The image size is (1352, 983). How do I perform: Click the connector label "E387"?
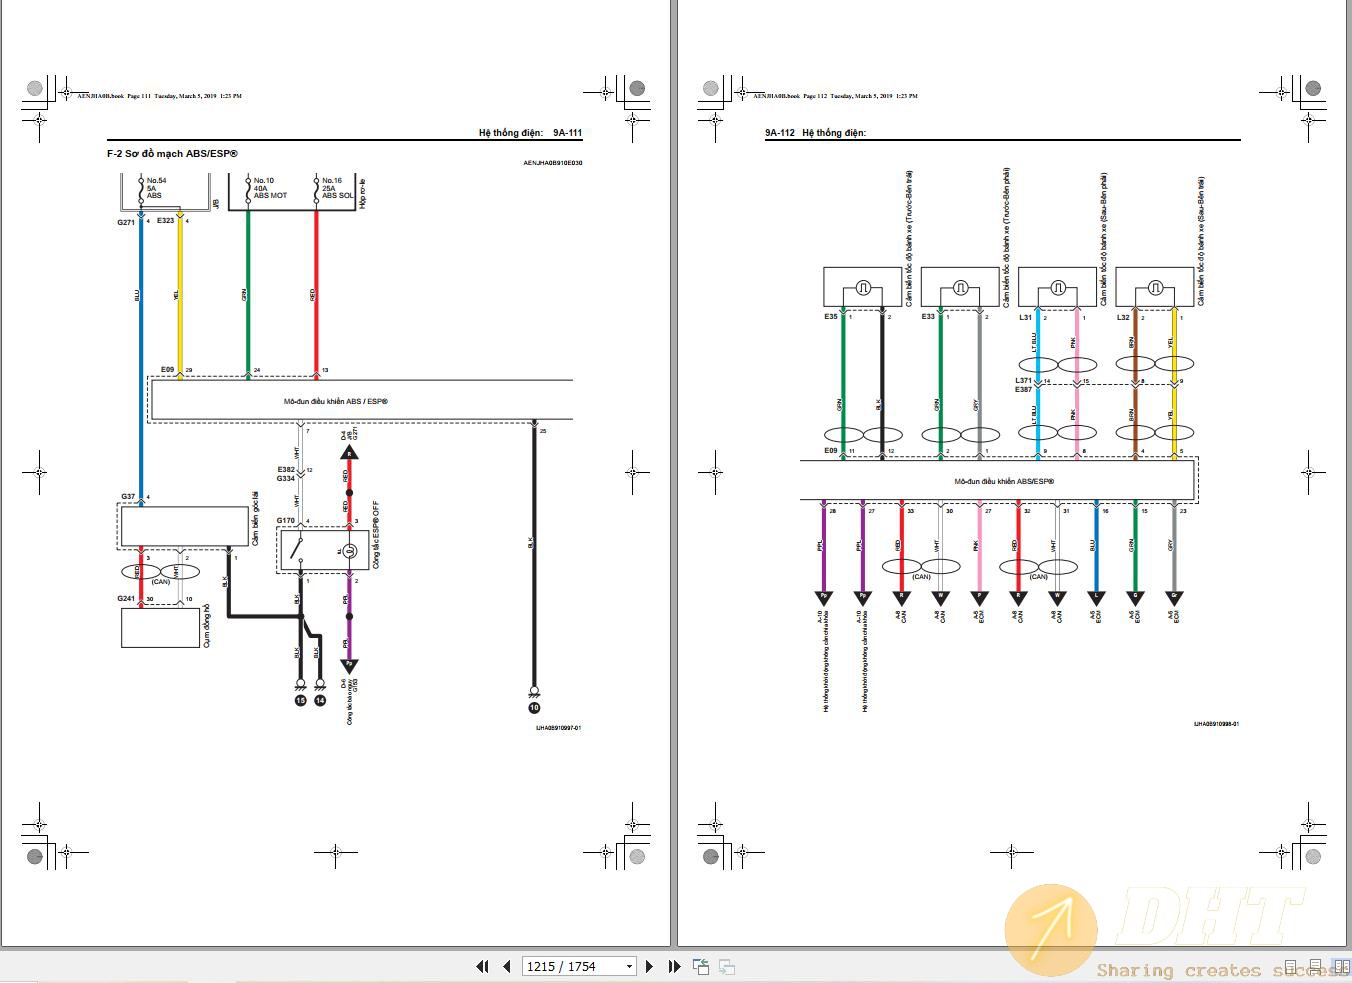point(1023,389)
